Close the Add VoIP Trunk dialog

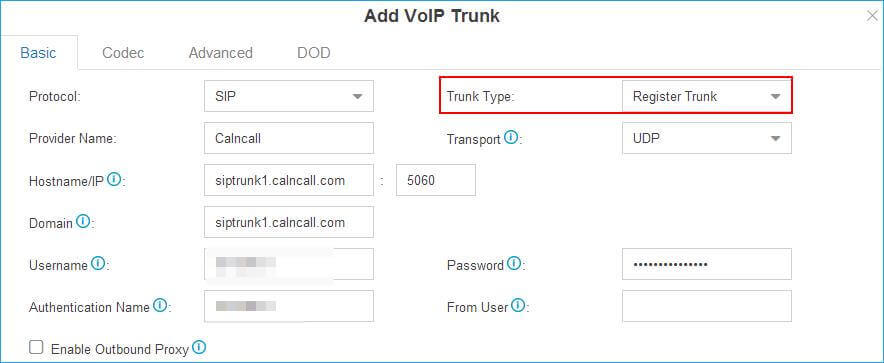(872, 16)
